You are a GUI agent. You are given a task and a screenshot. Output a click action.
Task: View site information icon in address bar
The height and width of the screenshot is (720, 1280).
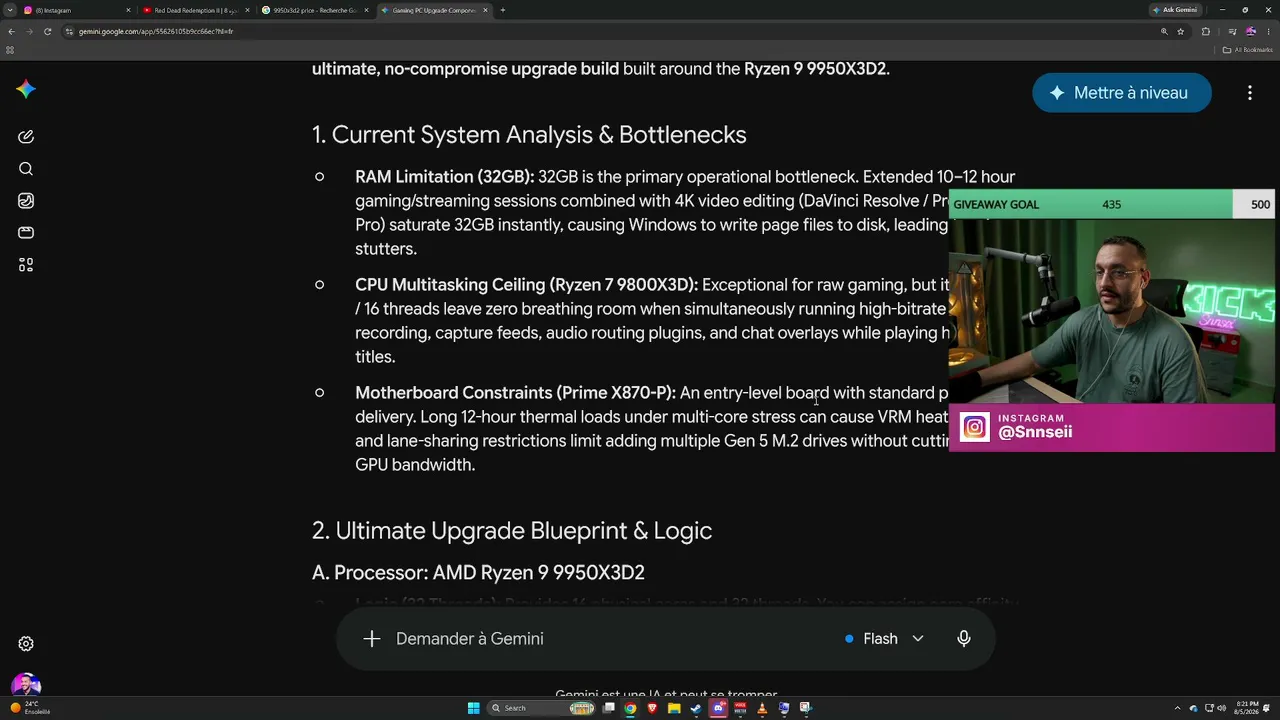[69, 32]
